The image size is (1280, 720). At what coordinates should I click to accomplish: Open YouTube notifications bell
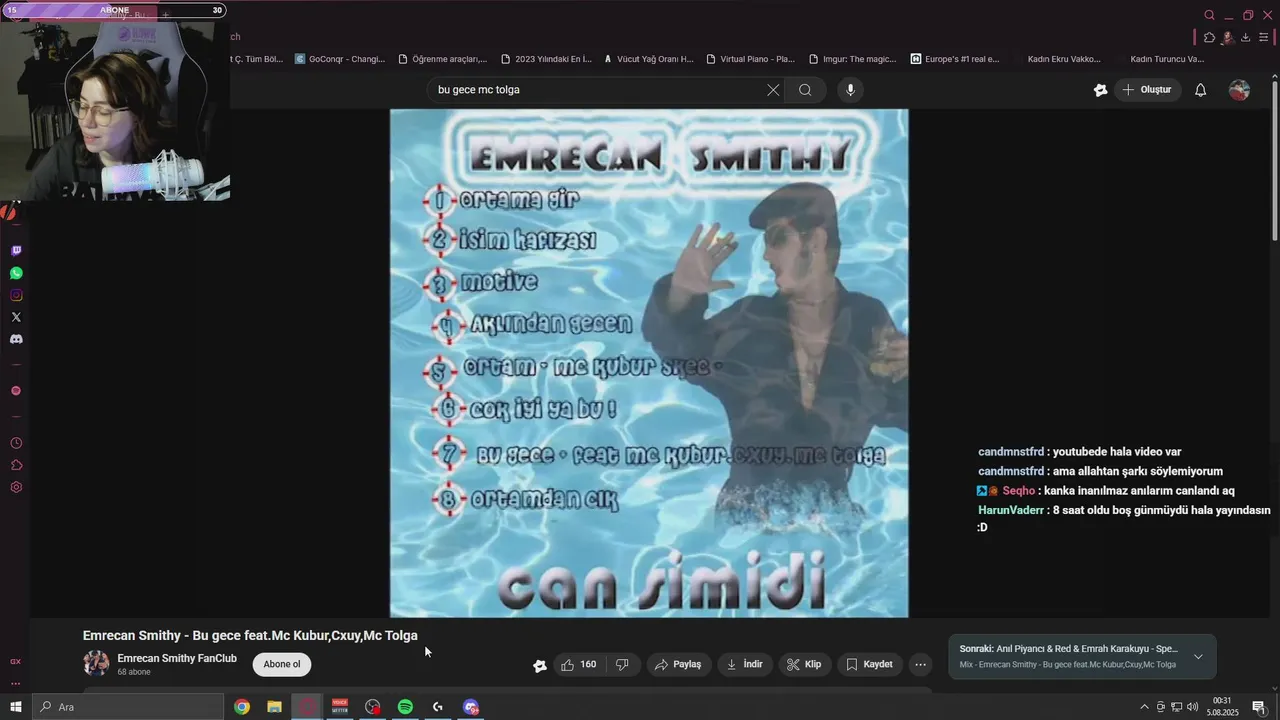(x=1201, y=90)
